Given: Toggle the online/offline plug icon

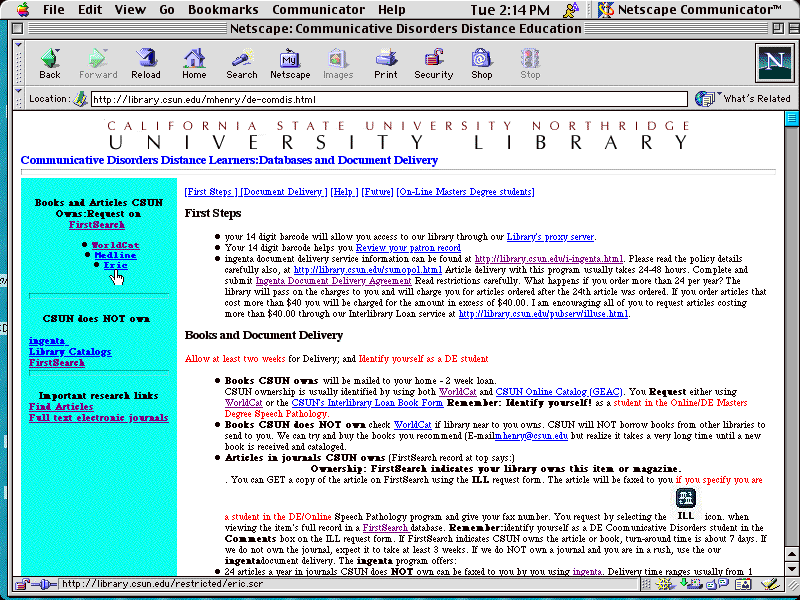Looking at the screenshot, I should point(44,583).
